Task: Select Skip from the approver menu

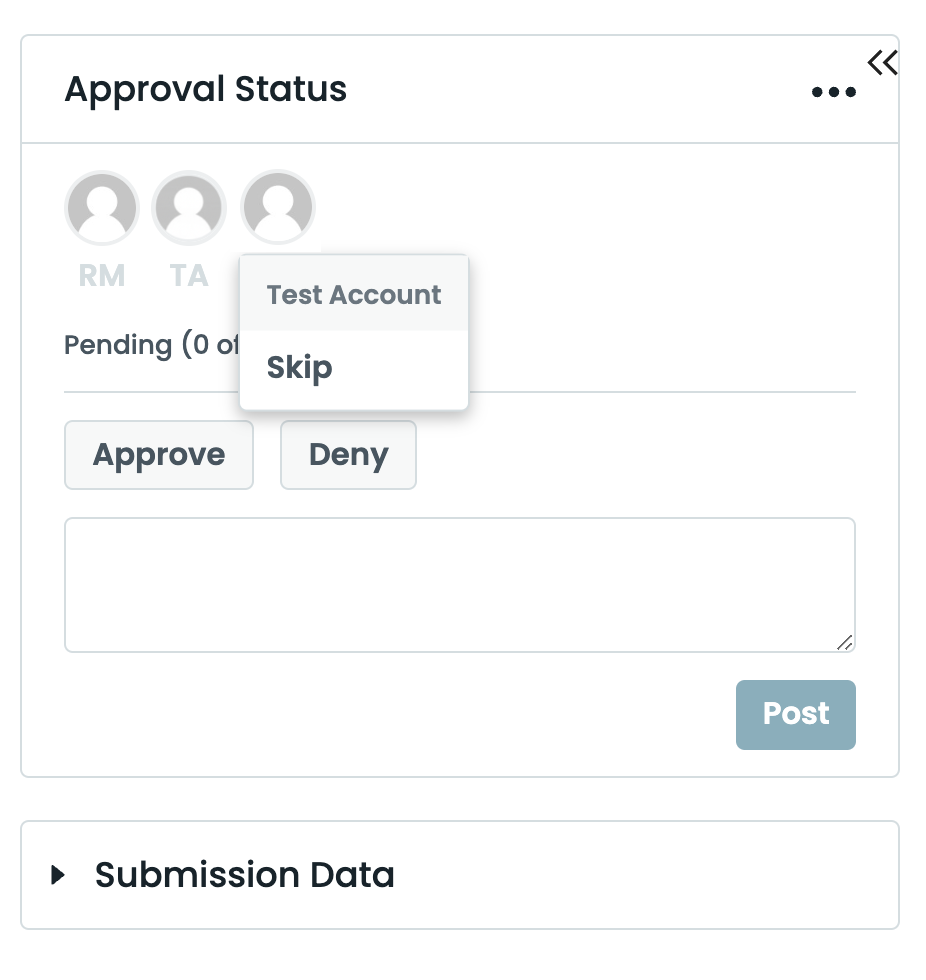Action: (x=299, y=368)
